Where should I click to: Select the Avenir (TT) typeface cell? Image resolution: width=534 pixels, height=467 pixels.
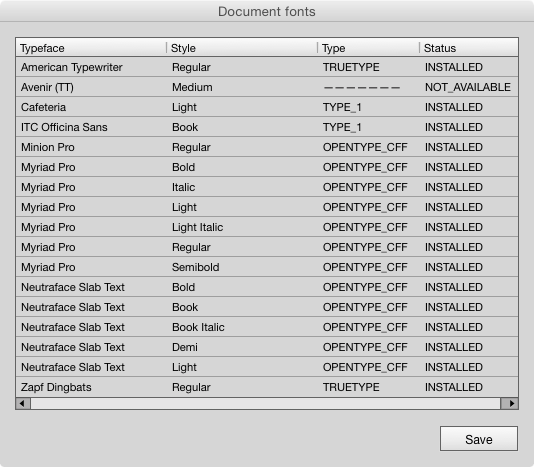pyautogui.click(x=47, y=88)
